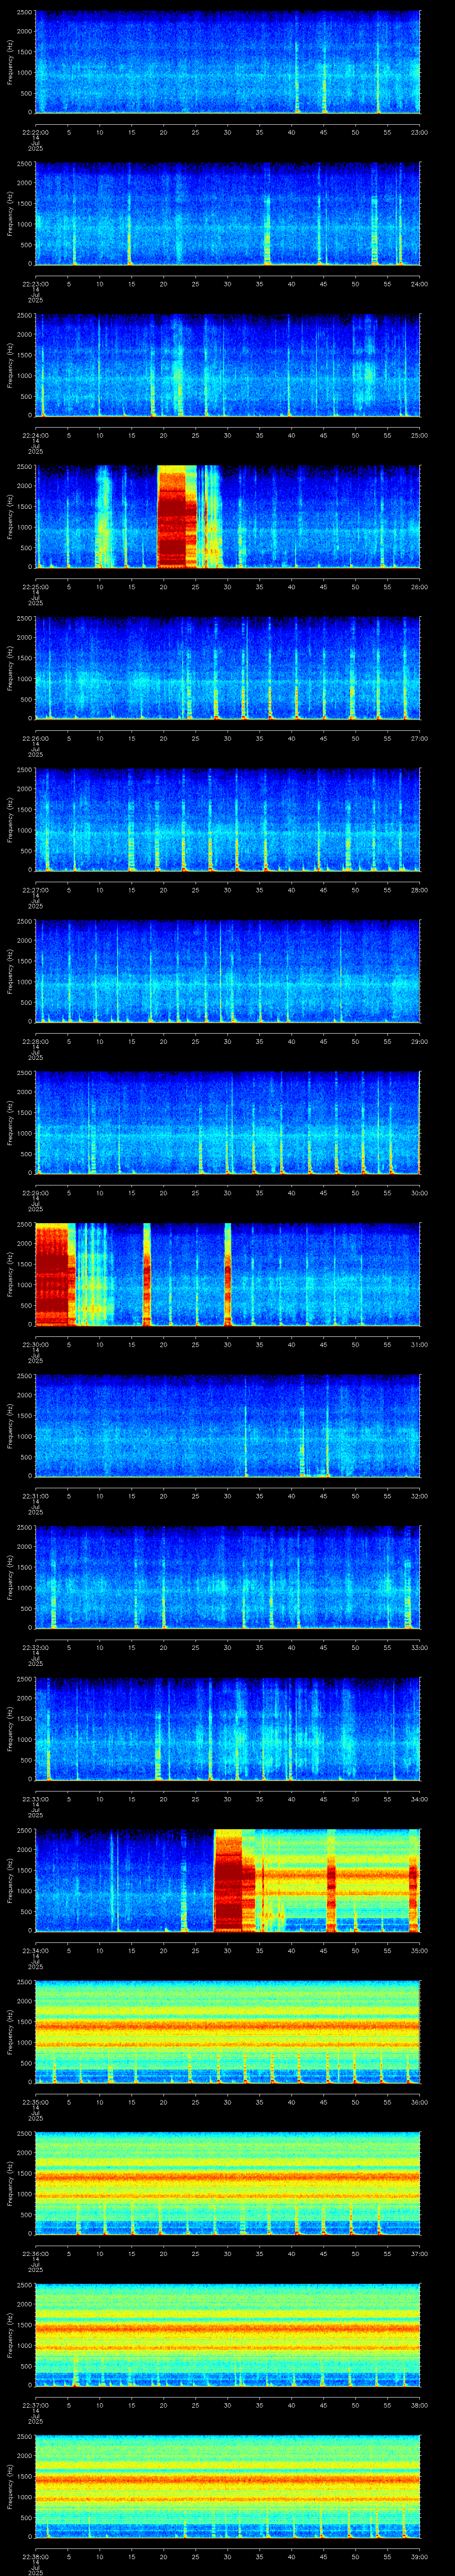The height and width of the screenshot is (2576, 455).
Task: Open the spectrogram panel starting at 22:29:00
Action: point(227,1123)
